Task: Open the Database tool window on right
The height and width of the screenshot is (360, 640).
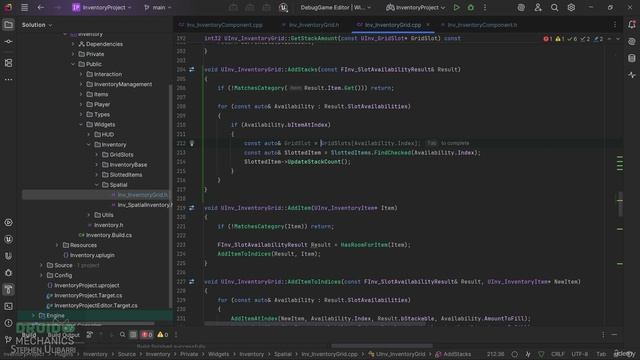Action: click(632, 58)
